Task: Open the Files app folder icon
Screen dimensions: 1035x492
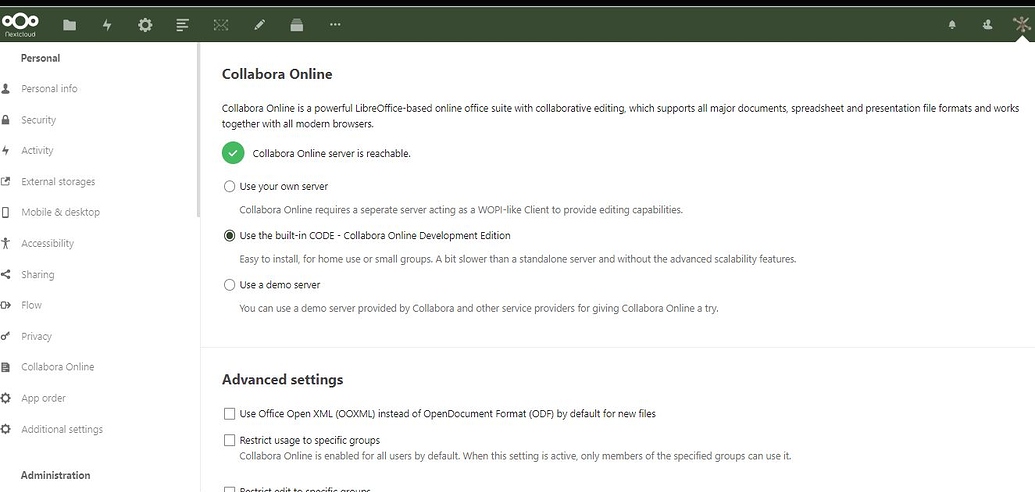Action: pos(69,25)
